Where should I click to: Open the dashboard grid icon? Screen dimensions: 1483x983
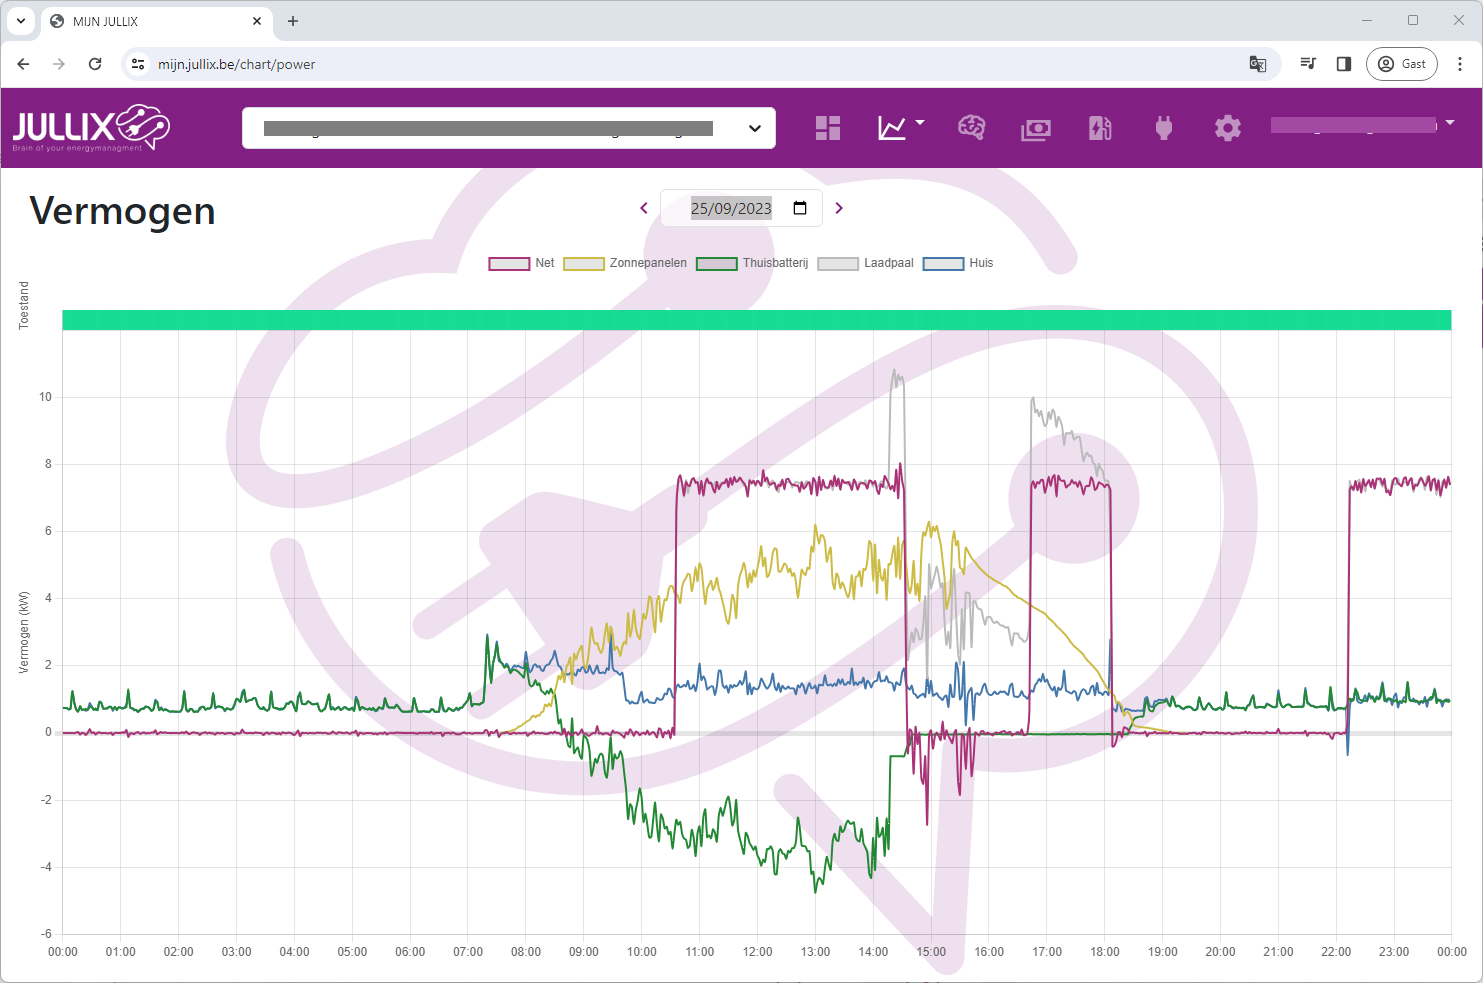pyautogui.click(x=827, y=128)
